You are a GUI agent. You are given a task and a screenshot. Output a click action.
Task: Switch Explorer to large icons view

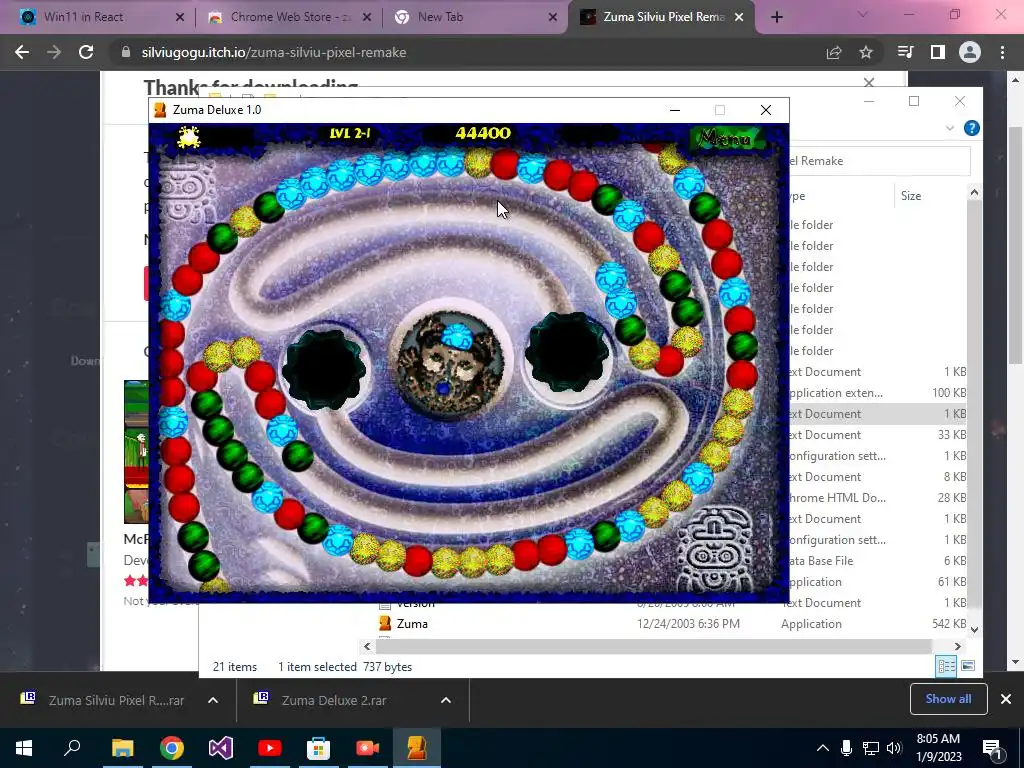(968, 666)
